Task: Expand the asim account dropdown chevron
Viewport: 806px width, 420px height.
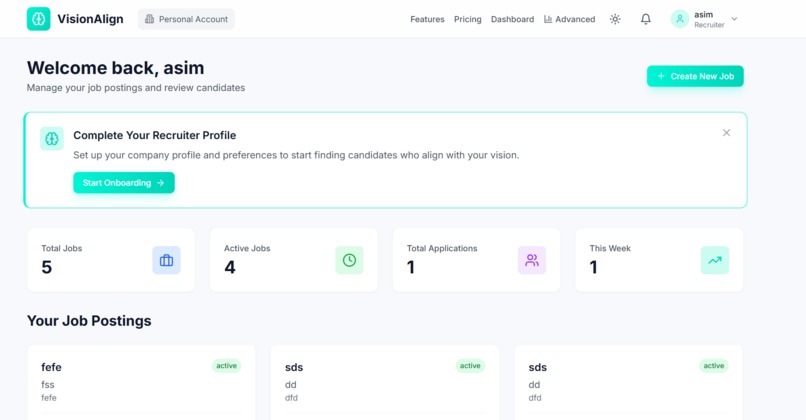Action: pos(734,19)
